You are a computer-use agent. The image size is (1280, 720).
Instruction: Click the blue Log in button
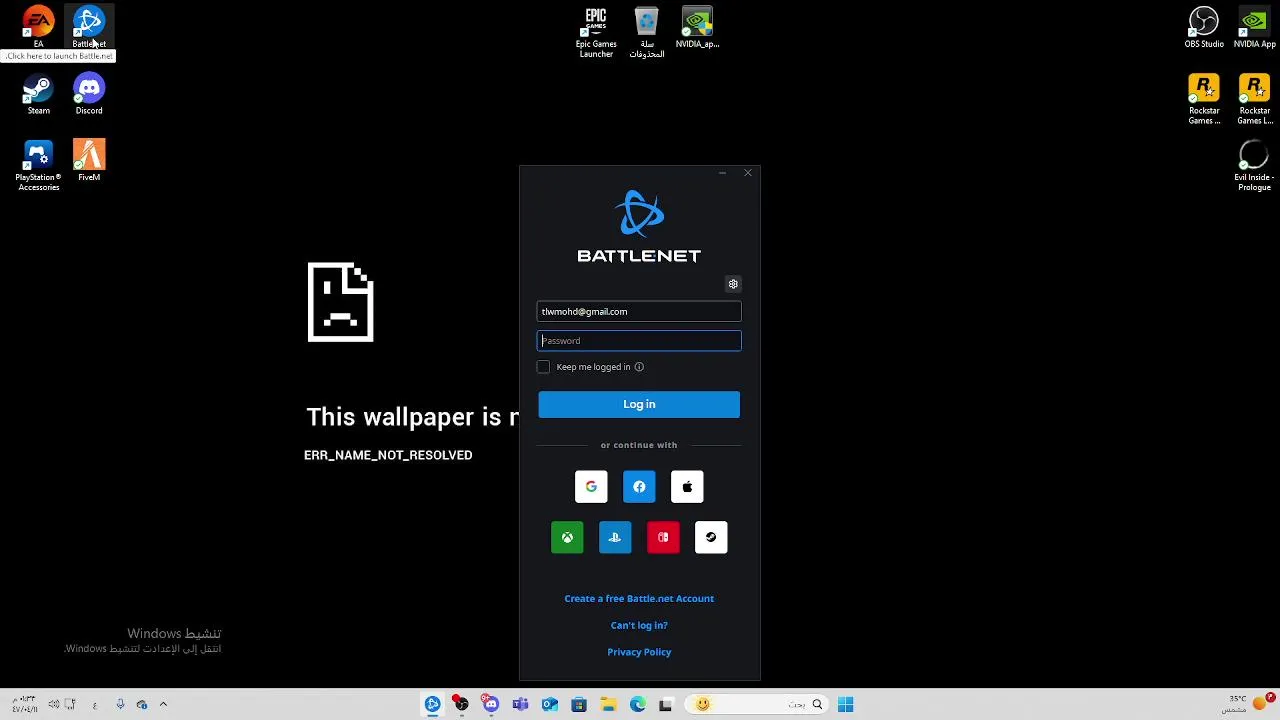(x=639, y=404)
